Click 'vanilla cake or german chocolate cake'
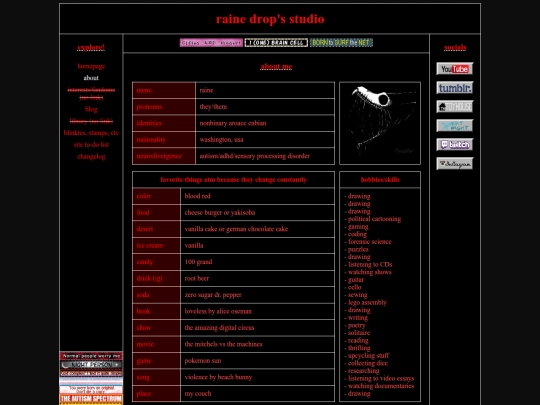Viewport: 540px width, 405px height. pyautogui.click(x=257, y=229)
